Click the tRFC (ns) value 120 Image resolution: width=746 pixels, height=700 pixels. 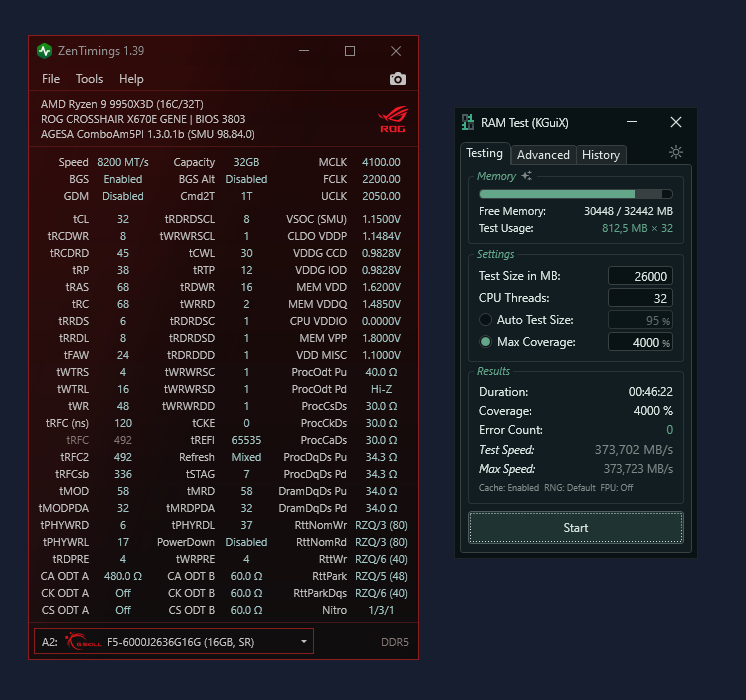click(x=123, y=423)
